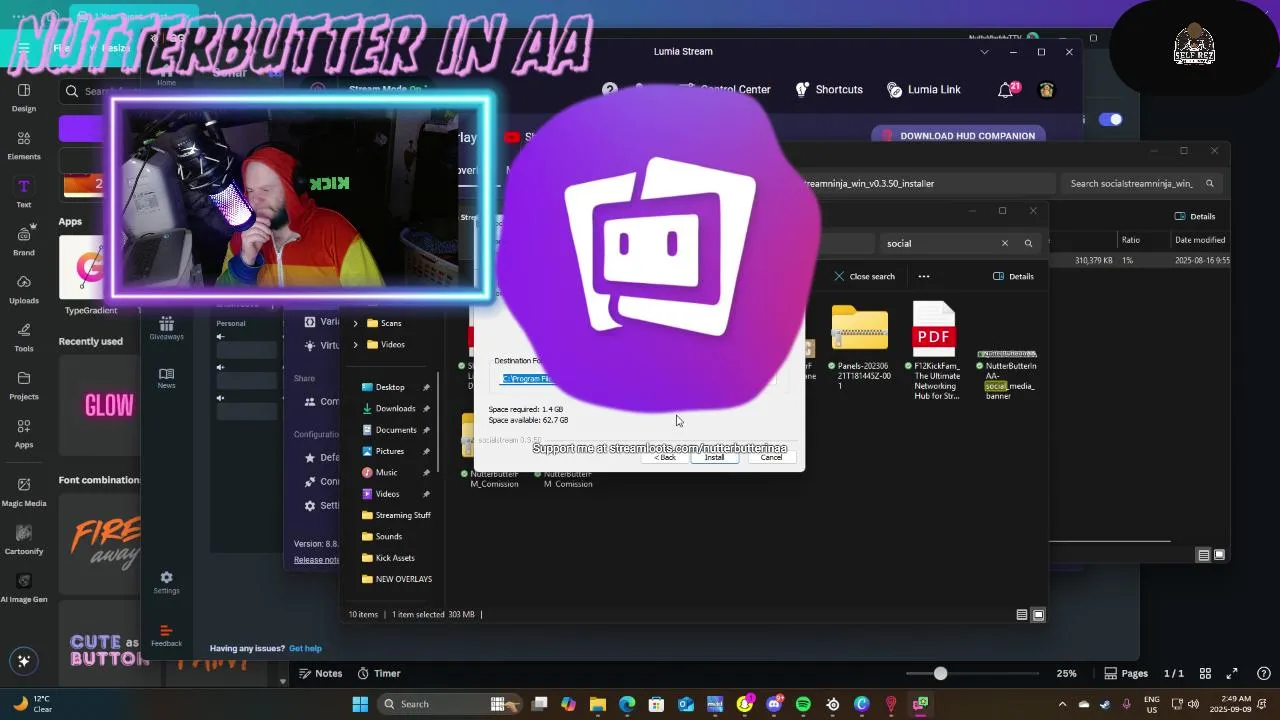This screenshot has height=720, width=1280.
Task: Launch Cartoonify app in Canva
Action: click(24, 540)
